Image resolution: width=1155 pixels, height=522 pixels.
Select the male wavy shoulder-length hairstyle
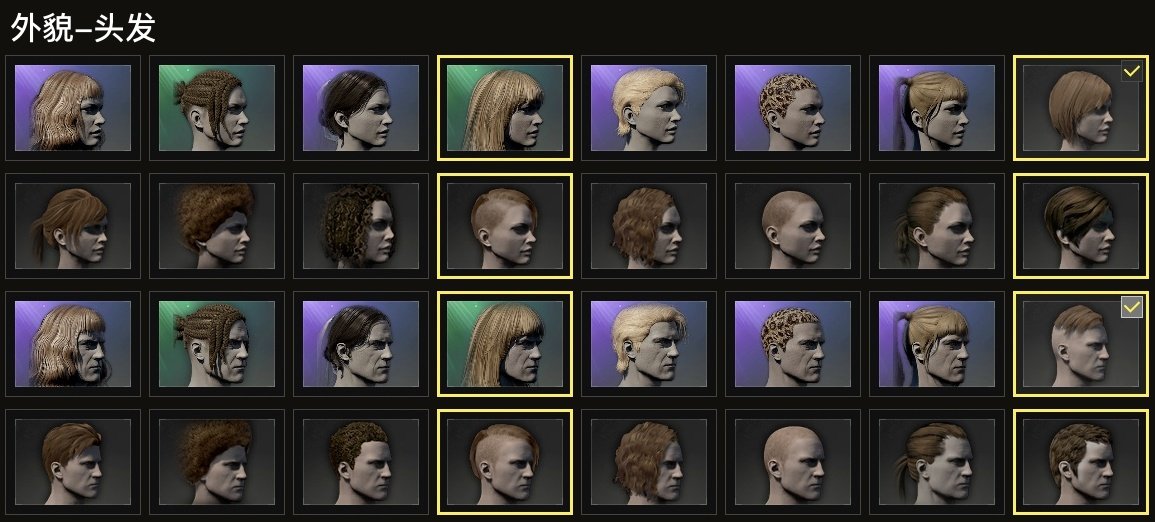point(649,462)
